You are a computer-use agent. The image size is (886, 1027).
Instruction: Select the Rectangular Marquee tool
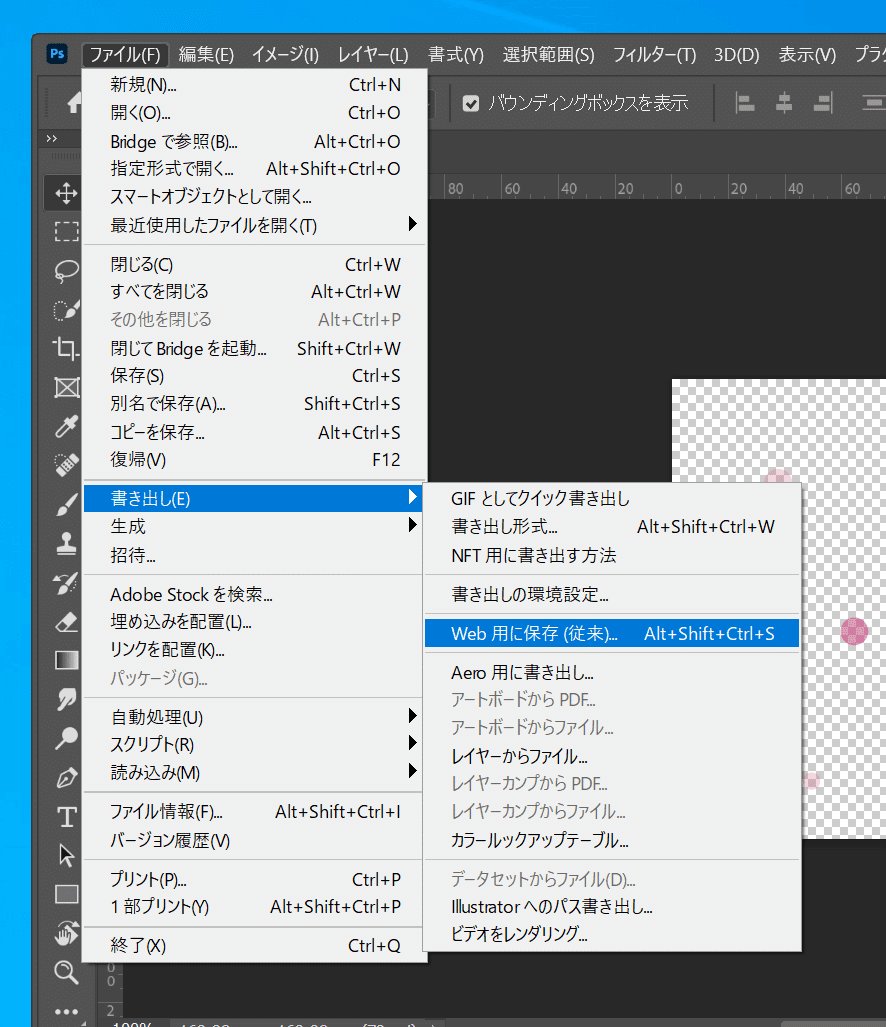[x=65, y=229]
